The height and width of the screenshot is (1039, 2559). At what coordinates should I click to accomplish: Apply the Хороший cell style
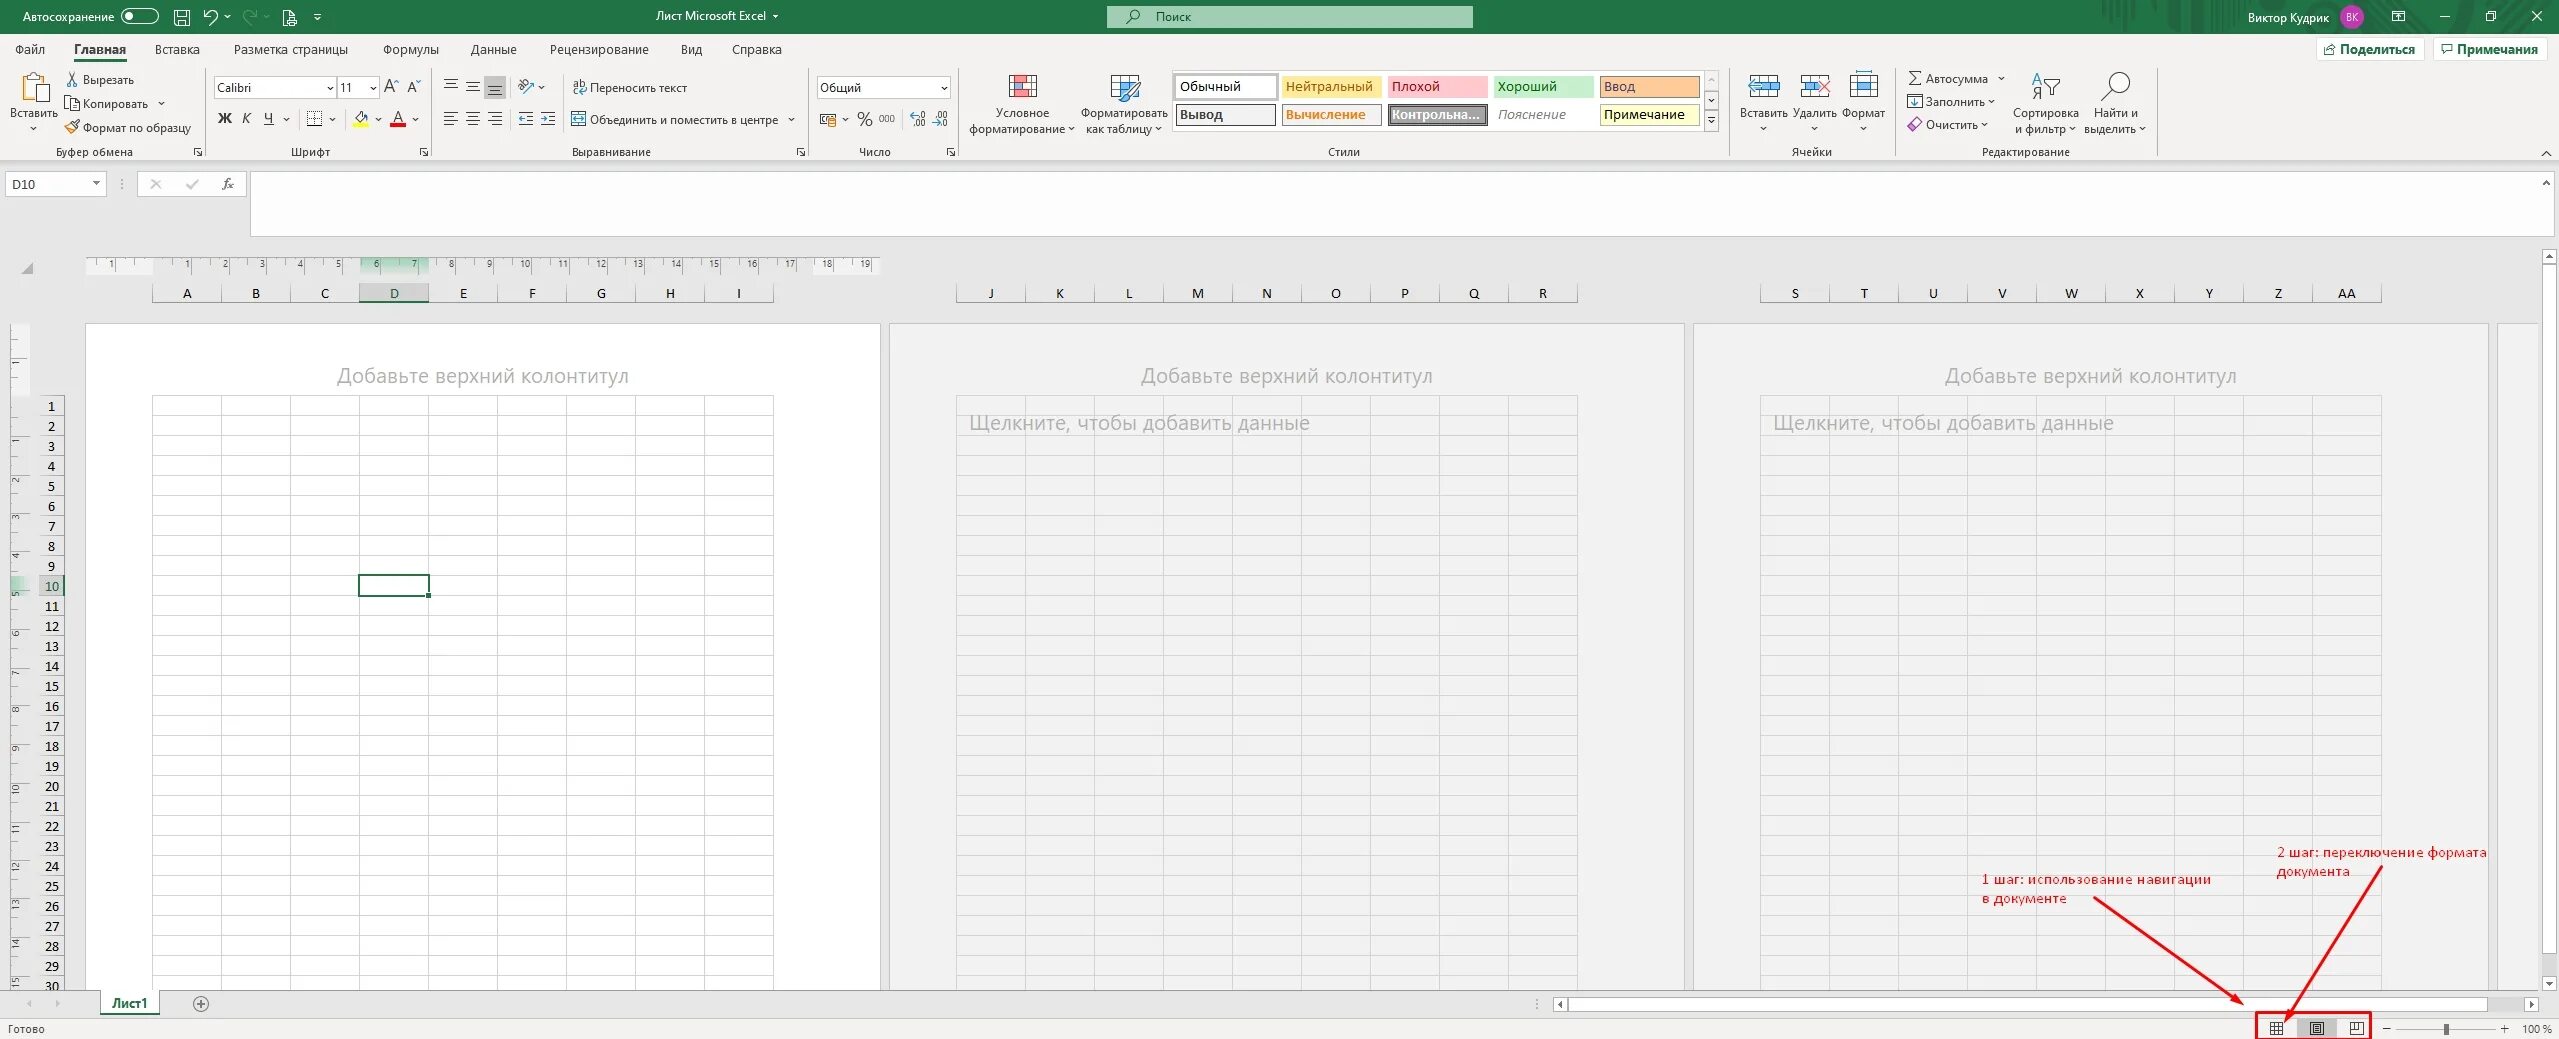[1542, 87]
